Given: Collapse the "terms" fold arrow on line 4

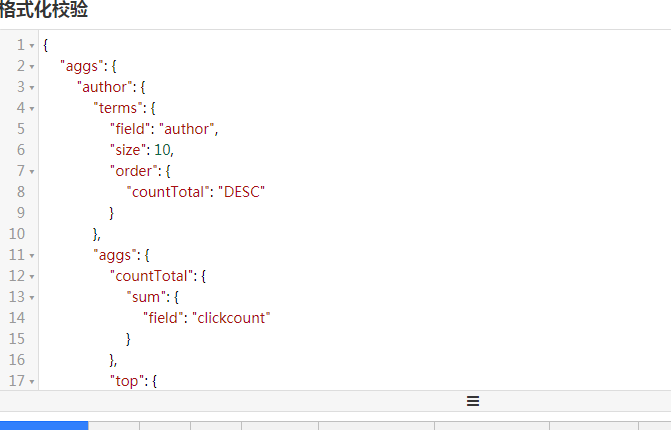Looking at the screenshot, I should (32, 108).
